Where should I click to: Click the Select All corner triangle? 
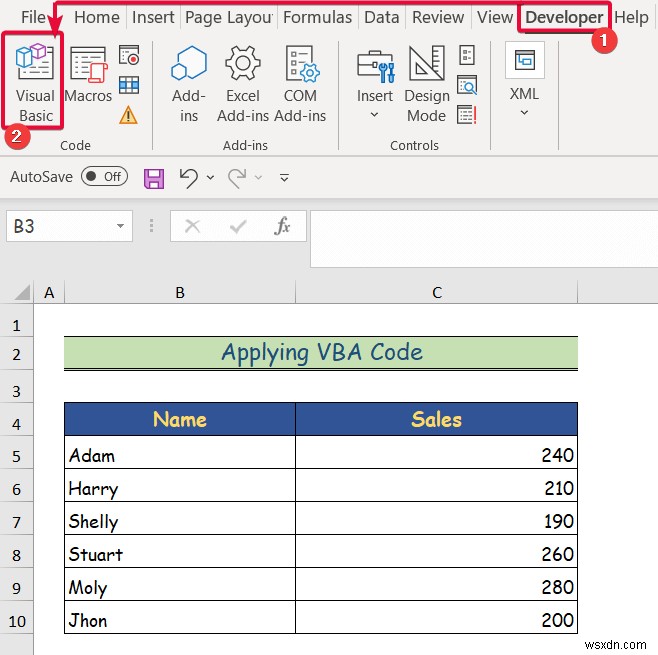(x=22, y=292)
